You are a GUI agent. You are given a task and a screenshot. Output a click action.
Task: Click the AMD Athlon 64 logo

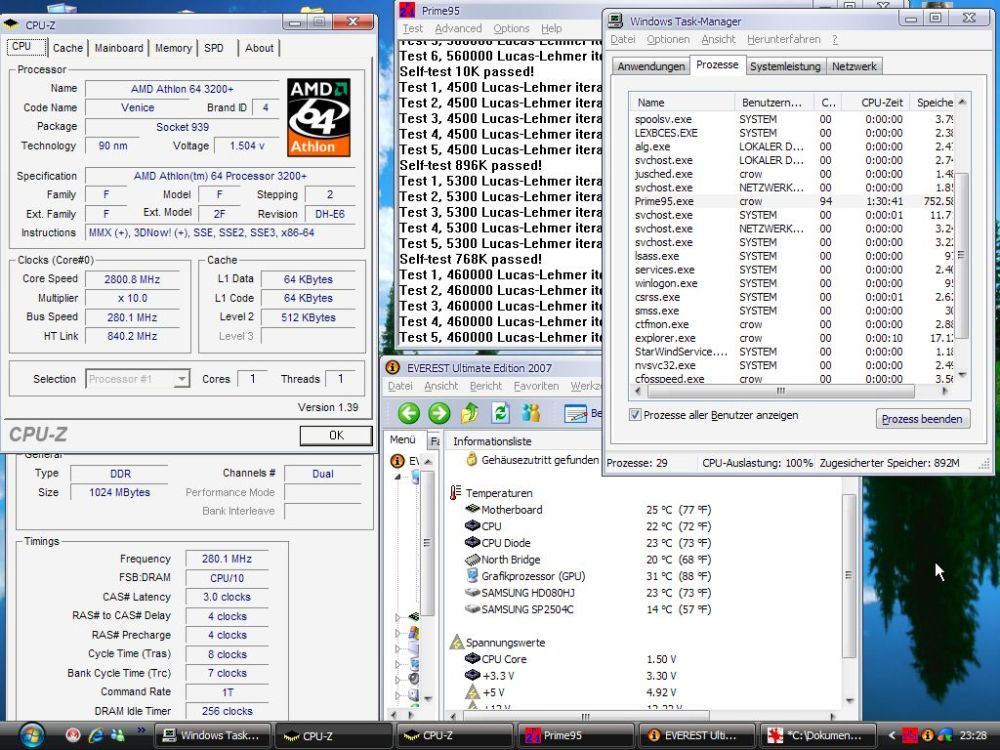click(318, 117)
